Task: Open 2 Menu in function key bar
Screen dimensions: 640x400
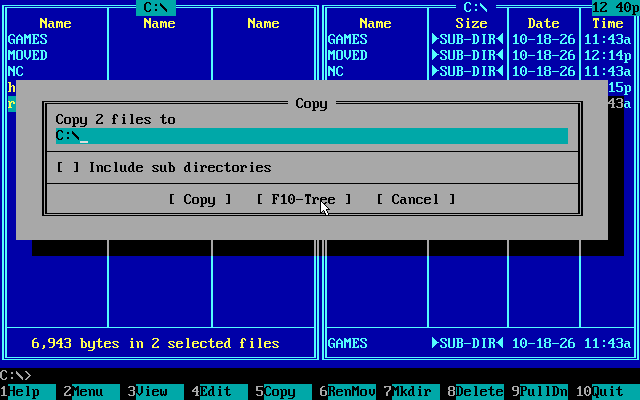Action: point(91,391)
